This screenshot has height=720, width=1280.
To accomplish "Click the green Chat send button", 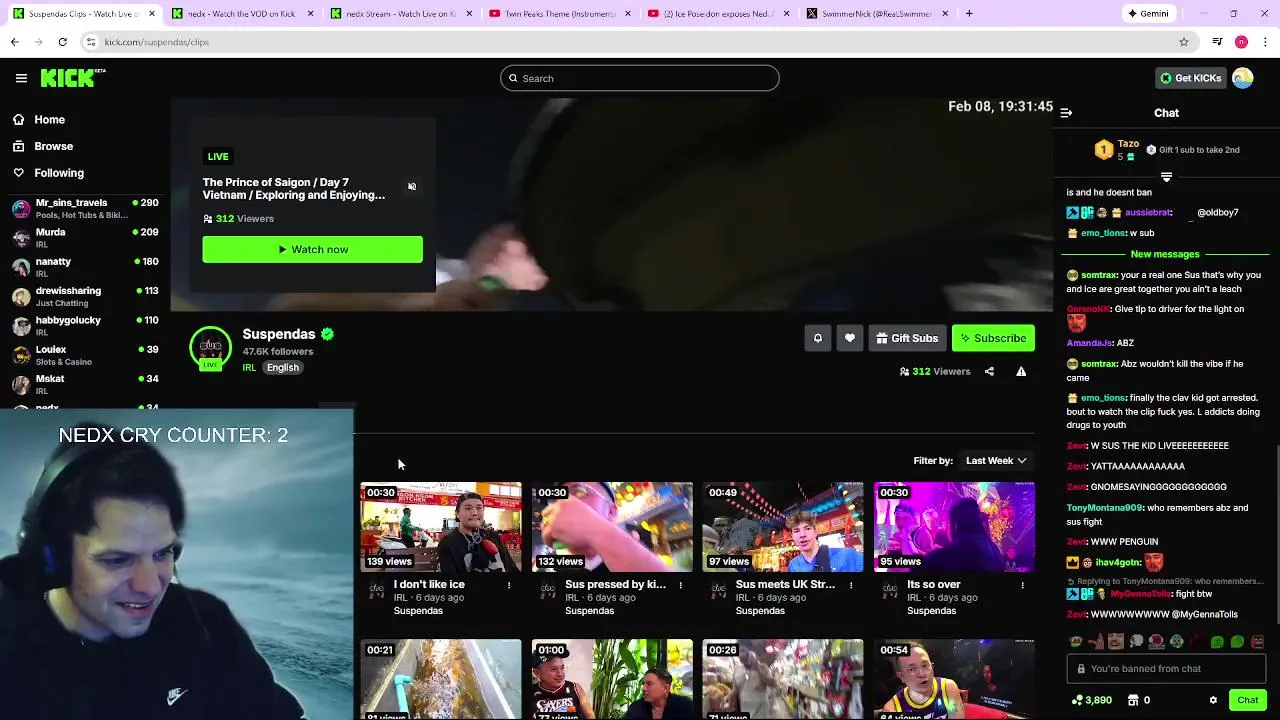I will (x=1247, y=700).
